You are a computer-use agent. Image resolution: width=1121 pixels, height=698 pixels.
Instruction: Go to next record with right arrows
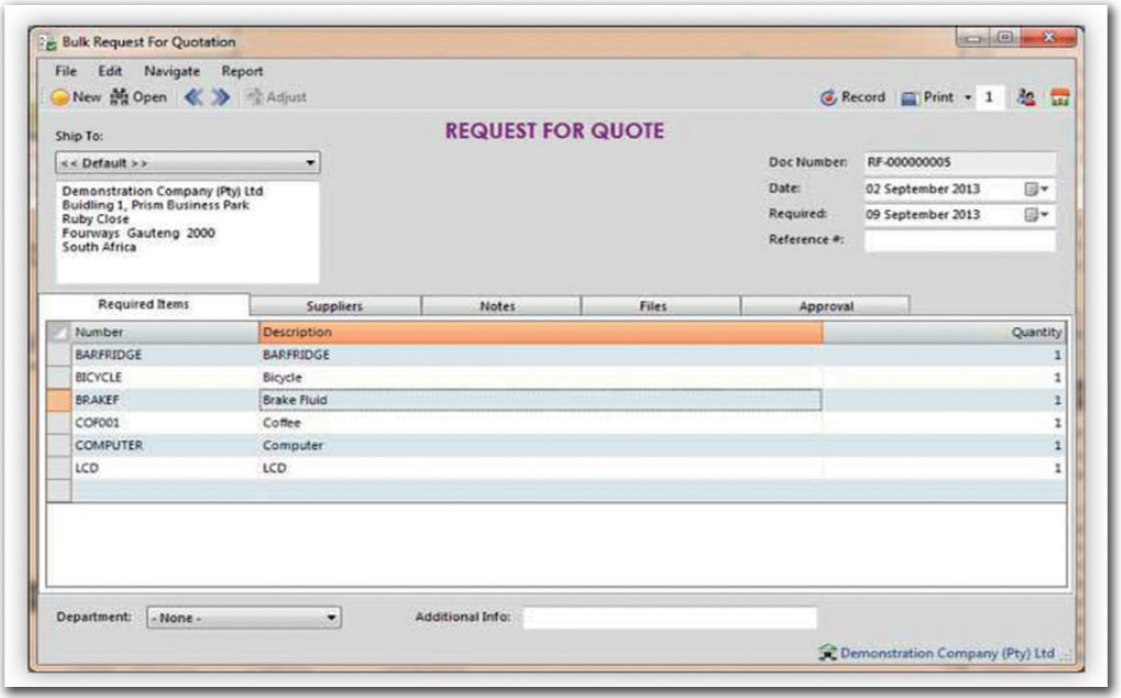[221, 97]
